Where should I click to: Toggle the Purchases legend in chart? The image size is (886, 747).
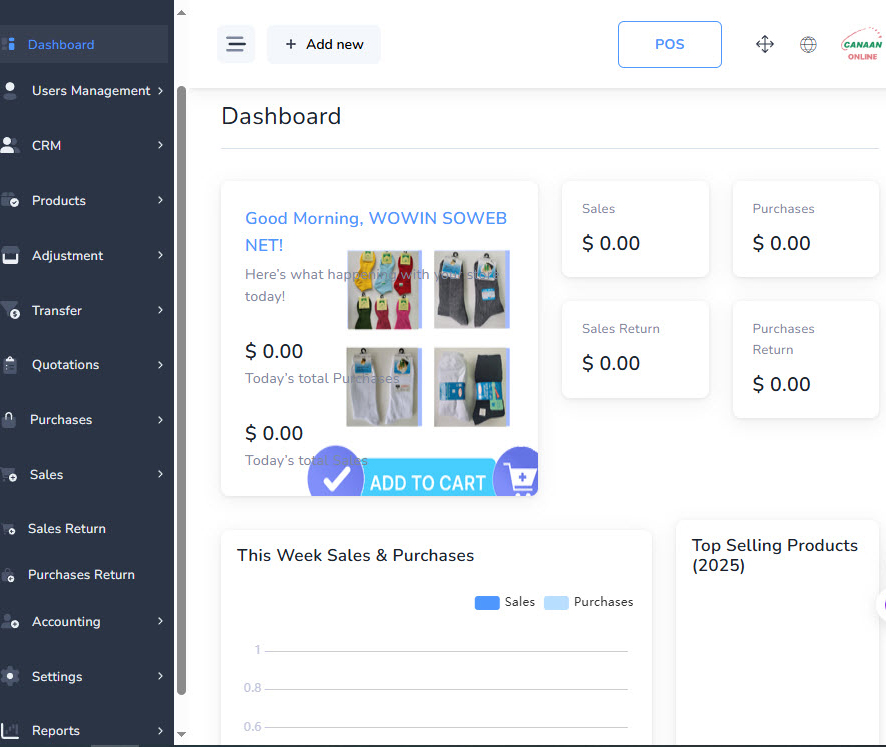click(589, 602)
